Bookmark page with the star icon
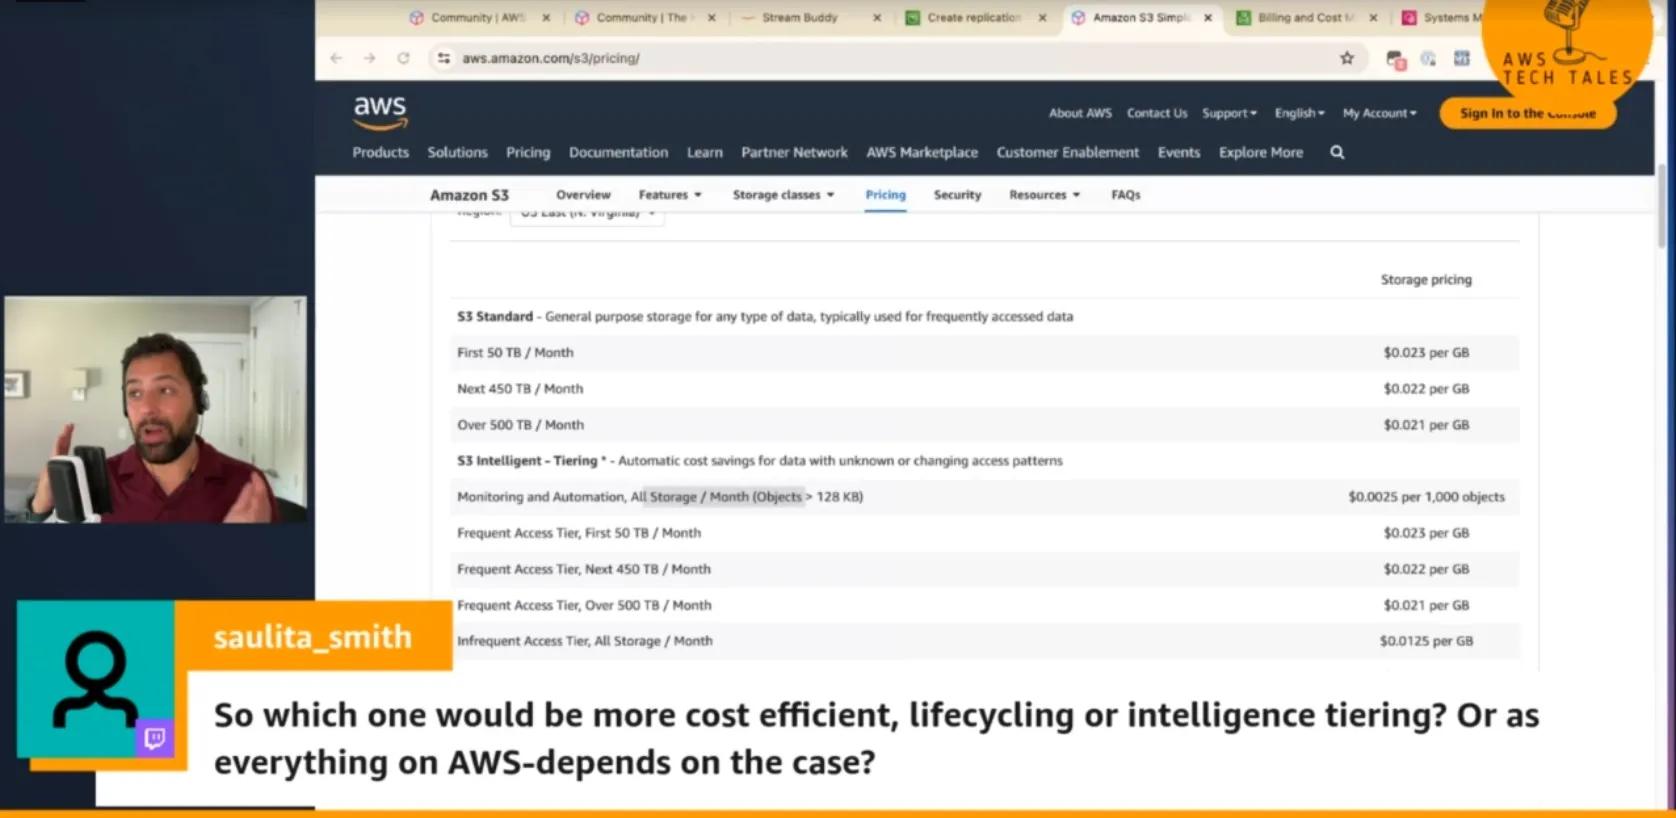 1347,58
